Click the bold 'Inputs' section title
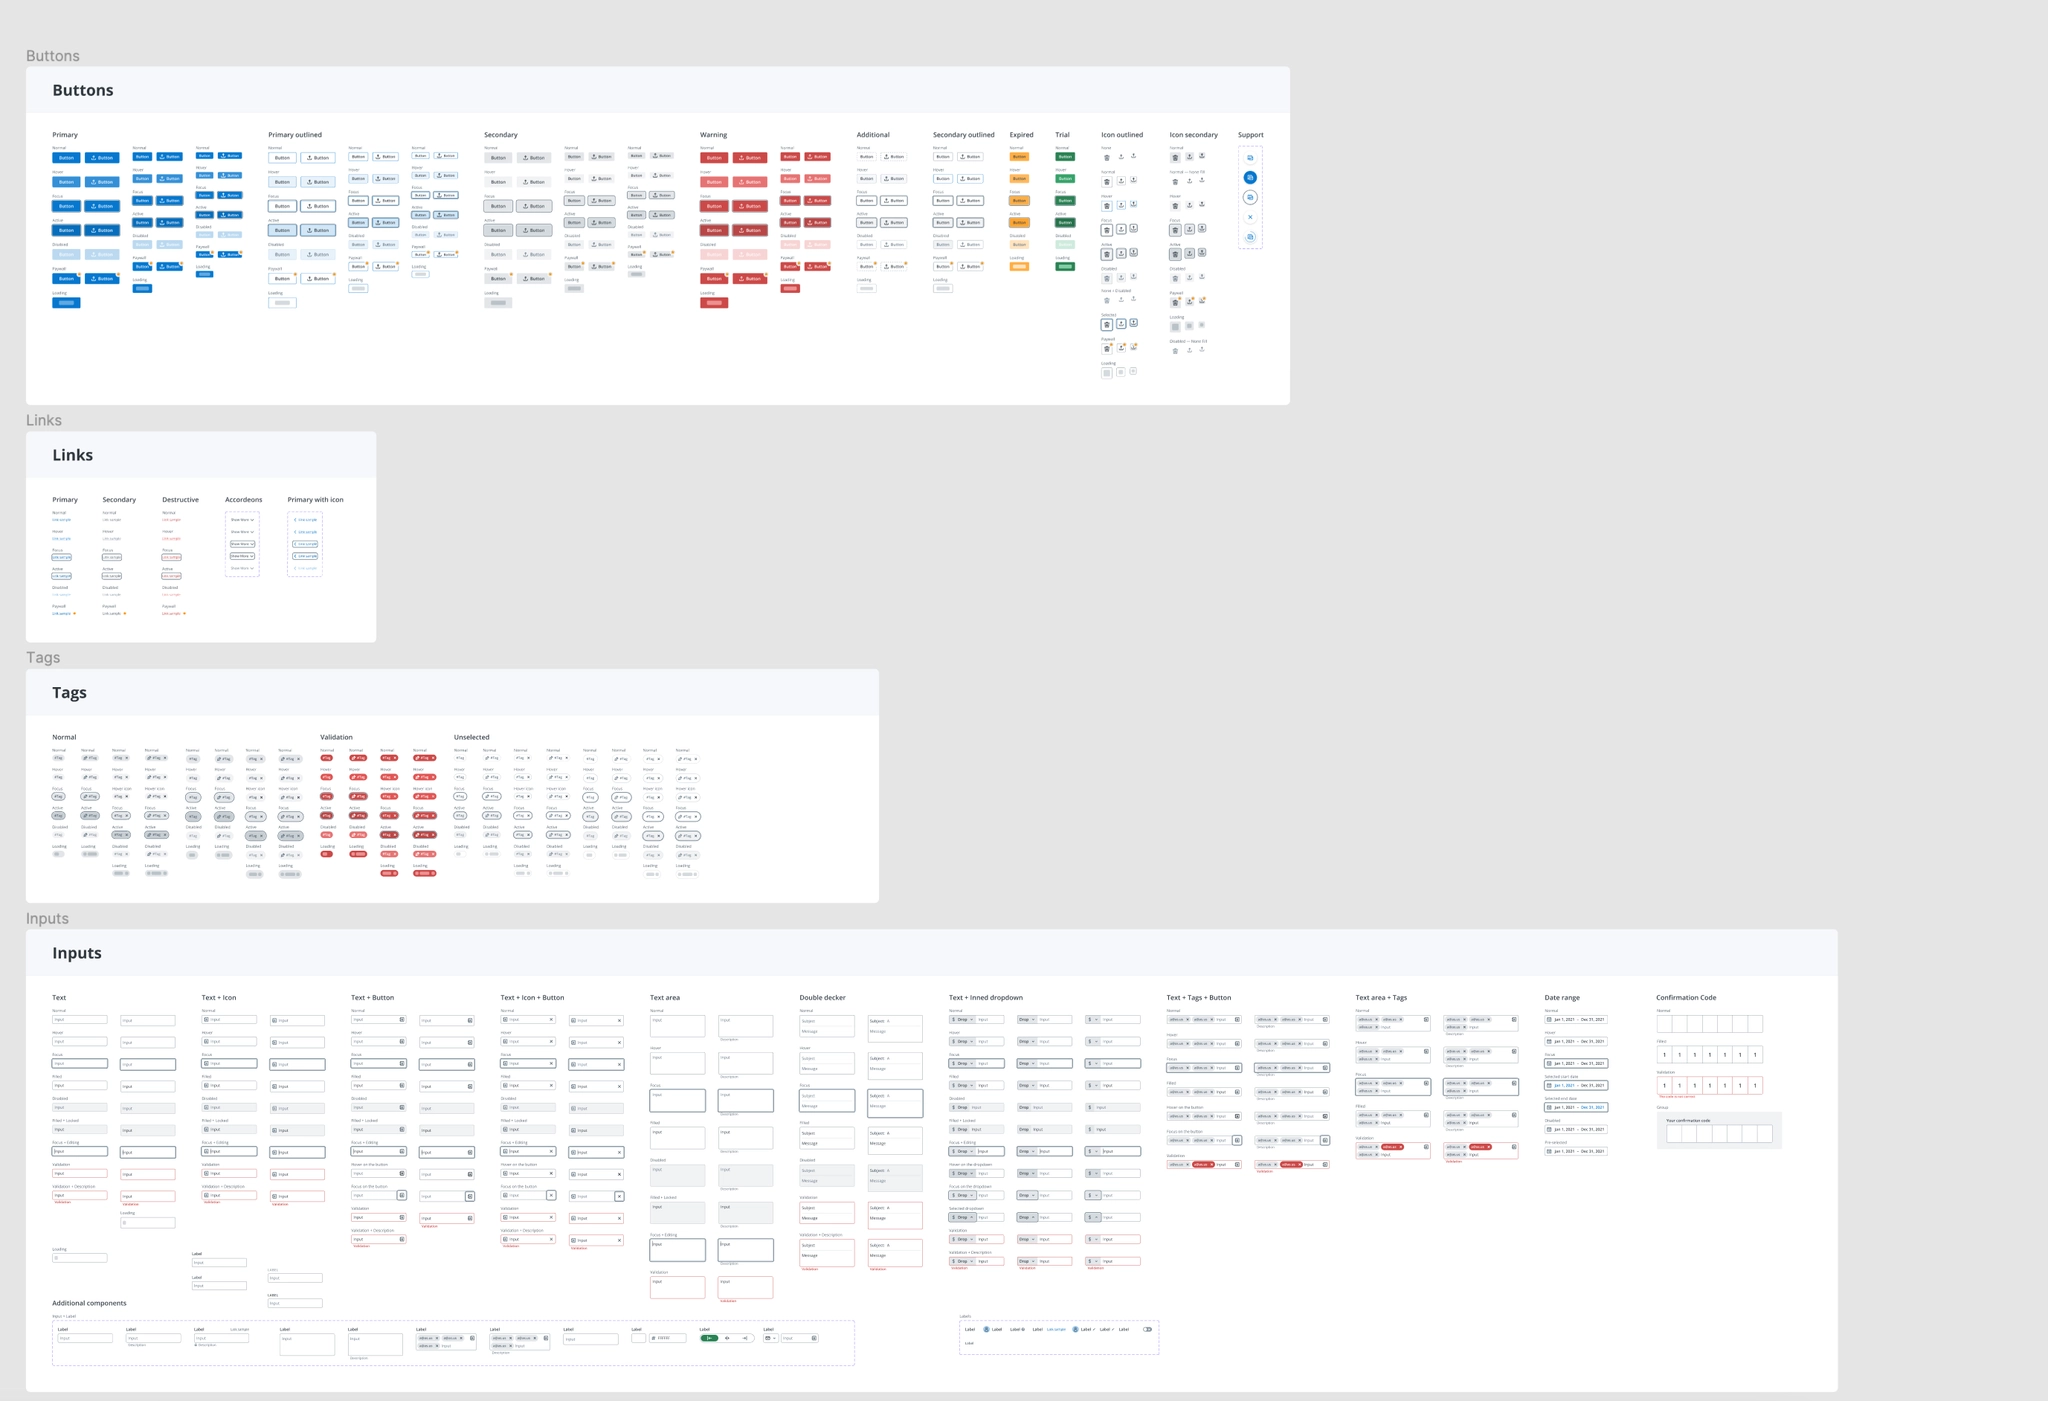Screen dimensions: 2048x1401 [77, 953]
